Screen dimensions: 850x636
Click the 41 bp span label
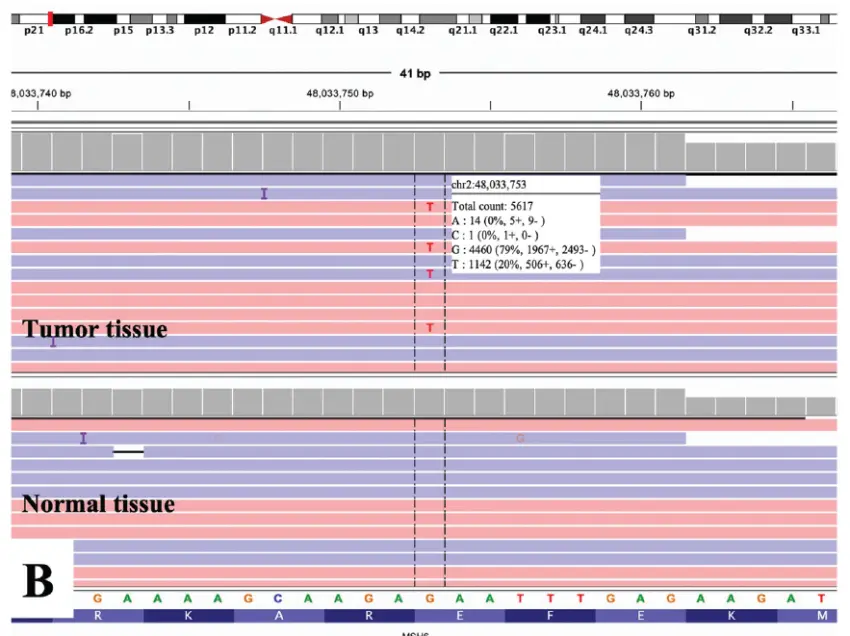click(x=415, y=73)
